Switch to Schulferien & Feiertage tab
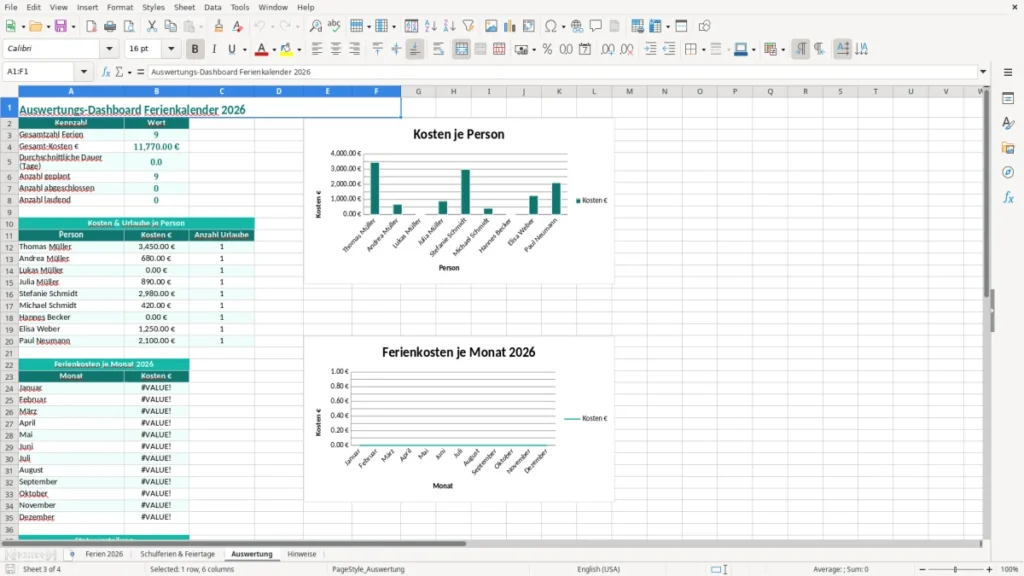 click(x=177, y=554)
